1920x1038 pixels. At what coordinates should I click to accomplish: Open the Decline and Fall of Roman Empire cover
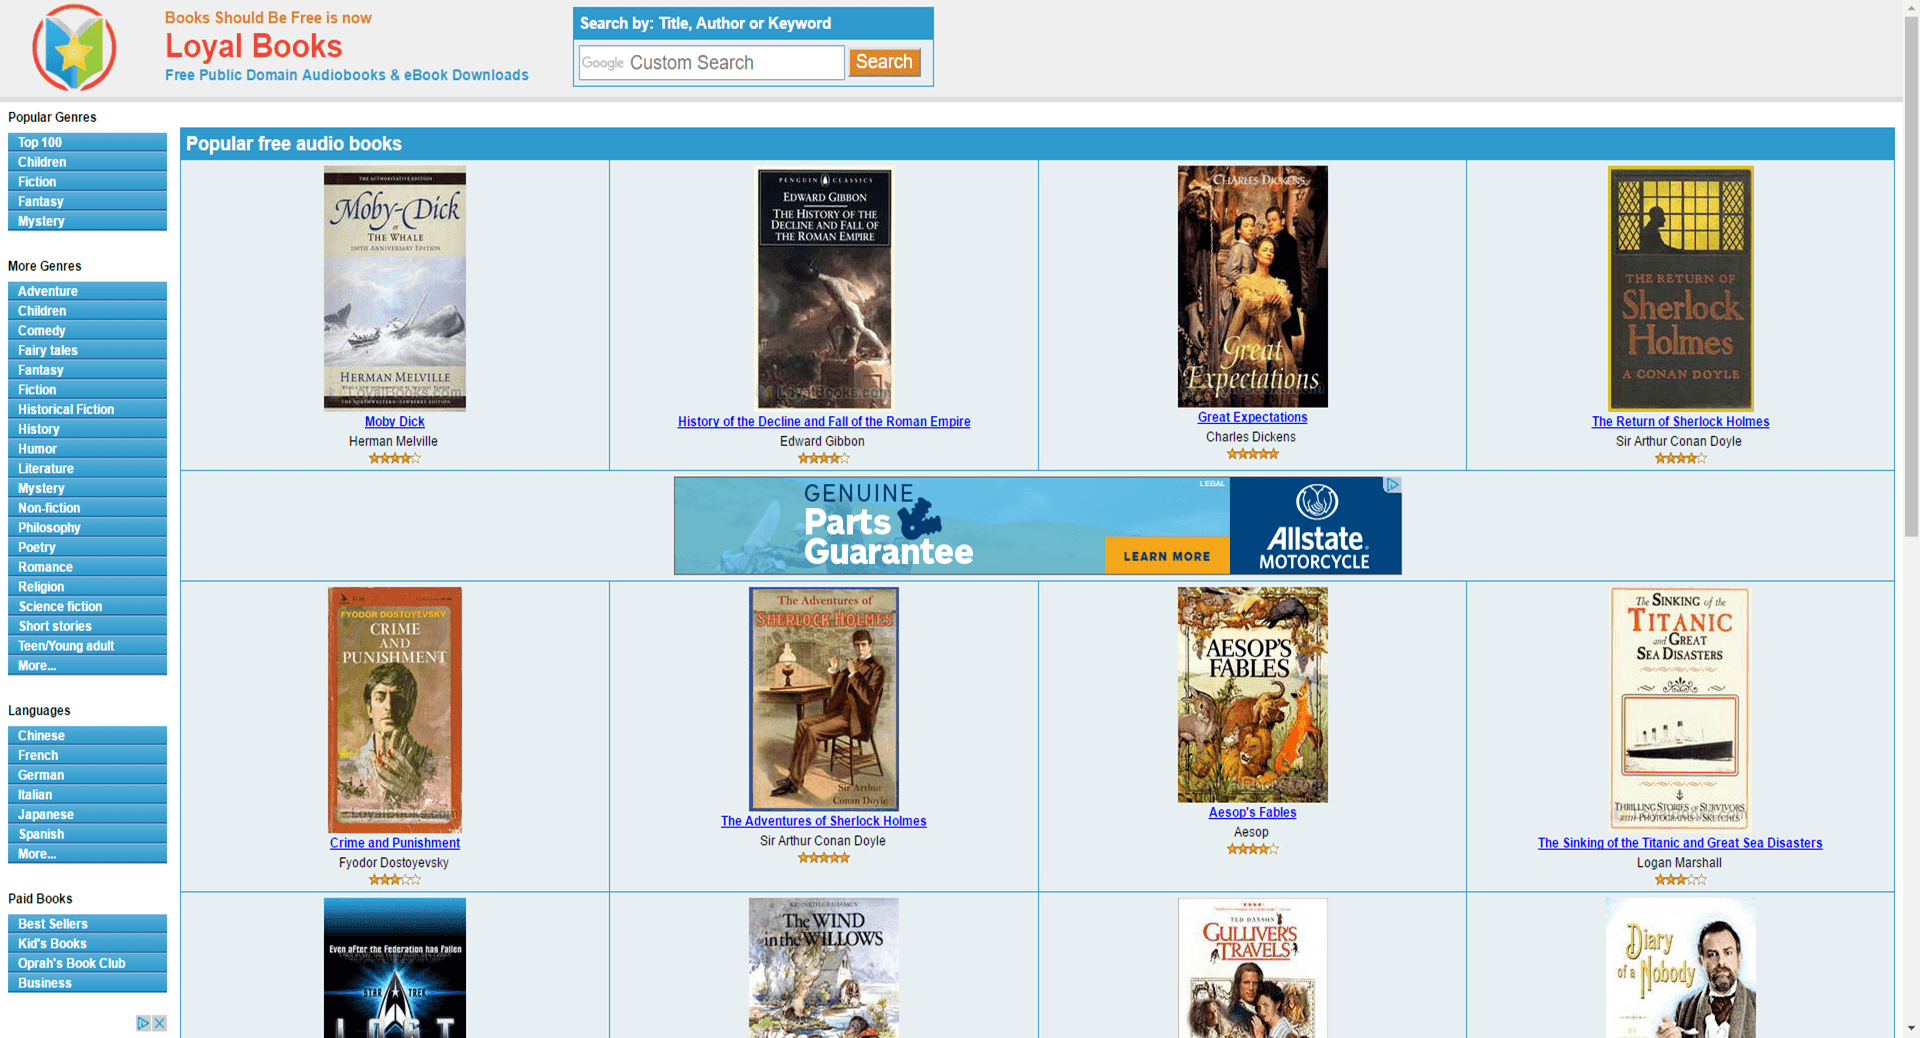824,288
